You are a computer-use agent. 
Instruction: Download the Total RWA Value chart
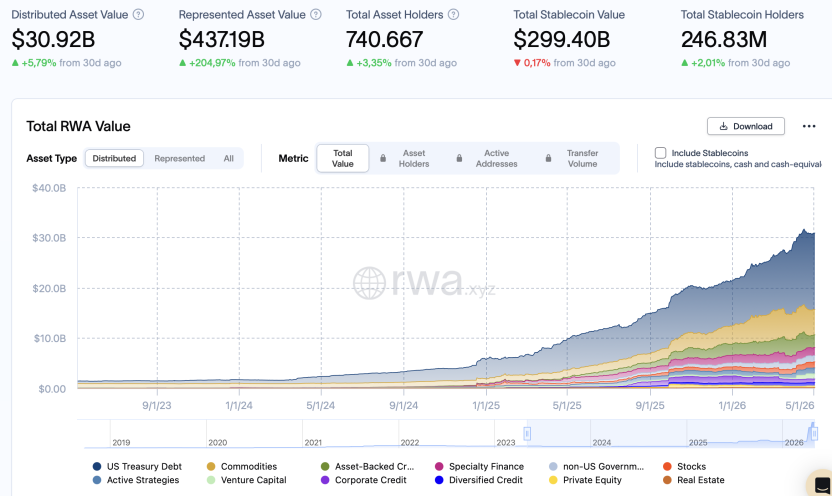click(746, 126)
